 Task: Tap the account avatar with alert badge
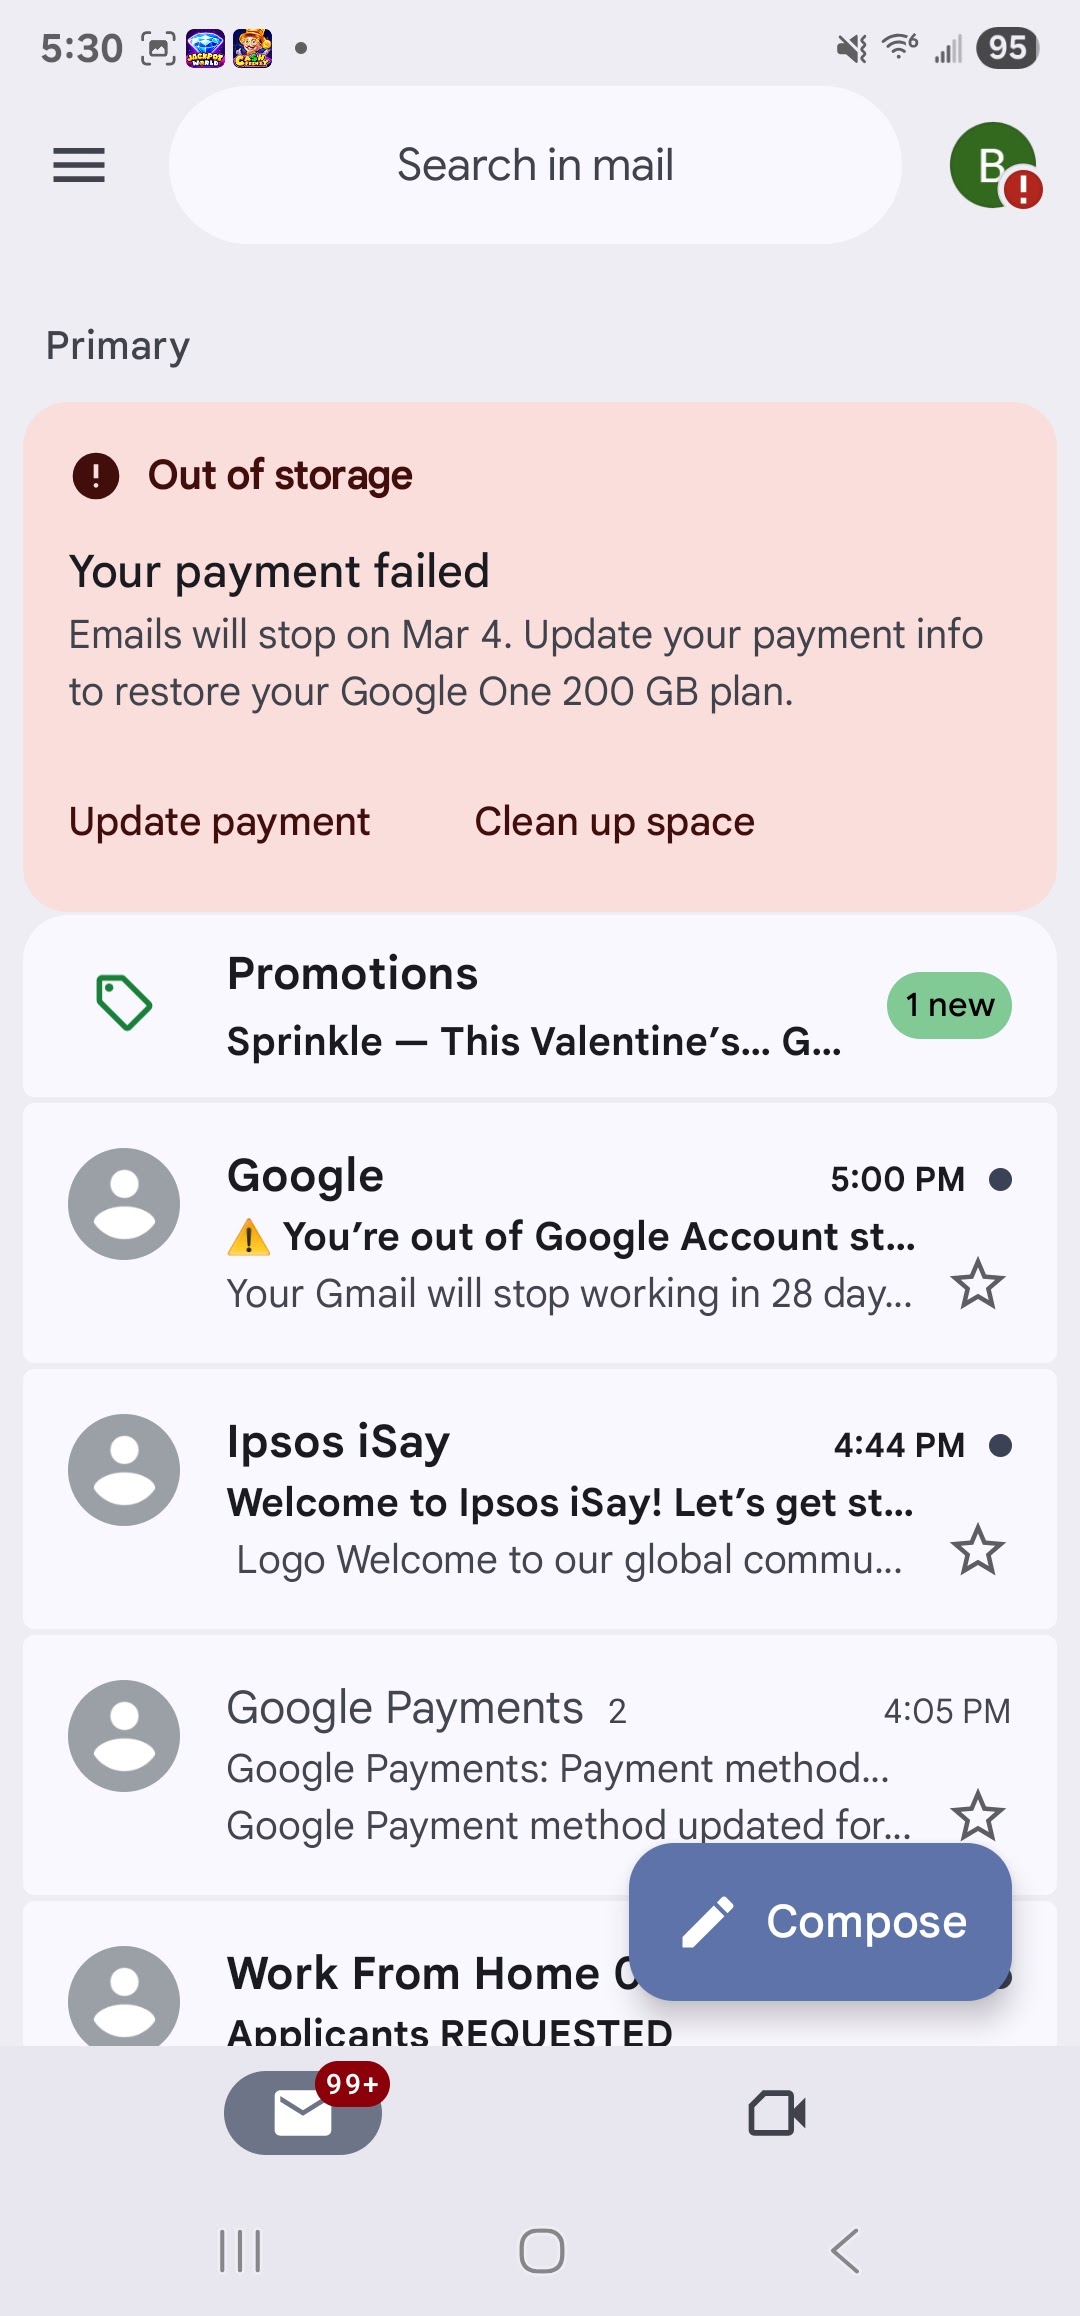(x=994, y=165)
